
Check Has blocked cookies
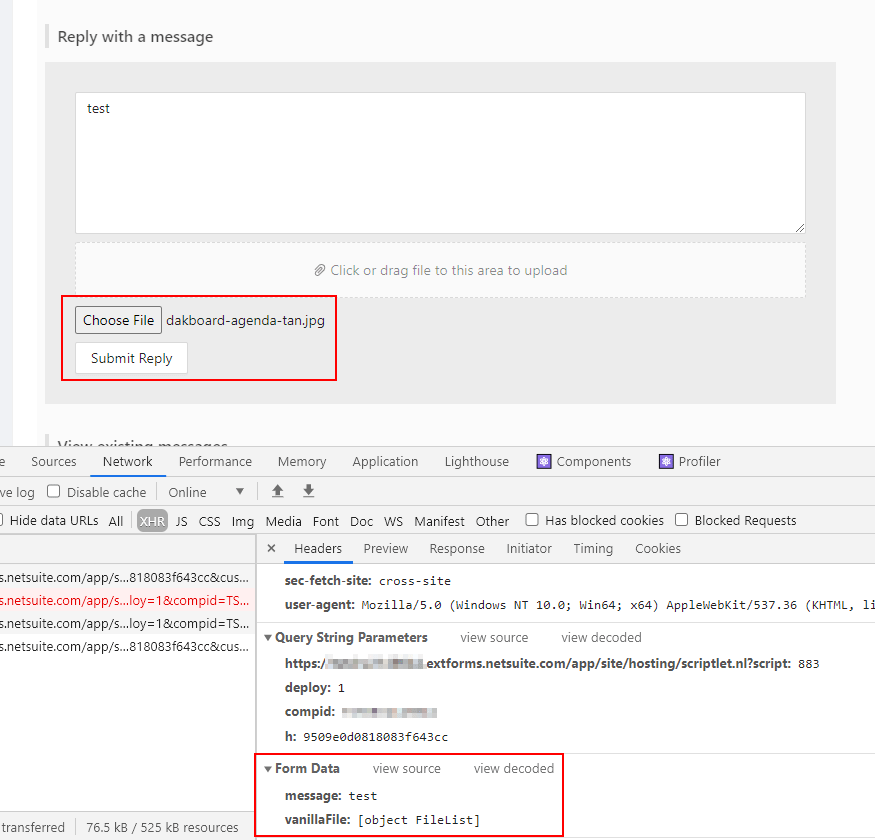(531, 520)
